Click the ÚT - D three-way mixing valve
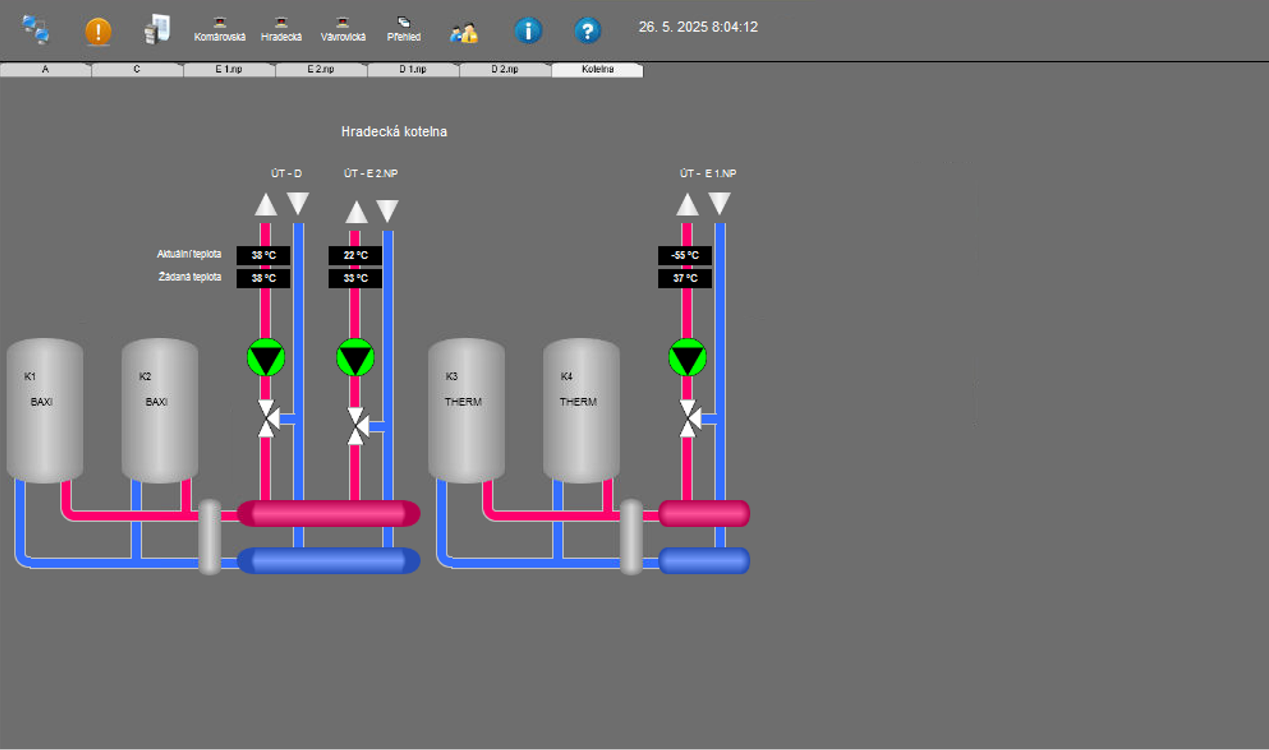Viewport: 1269px width, 750px height. (x=267, y=419)
